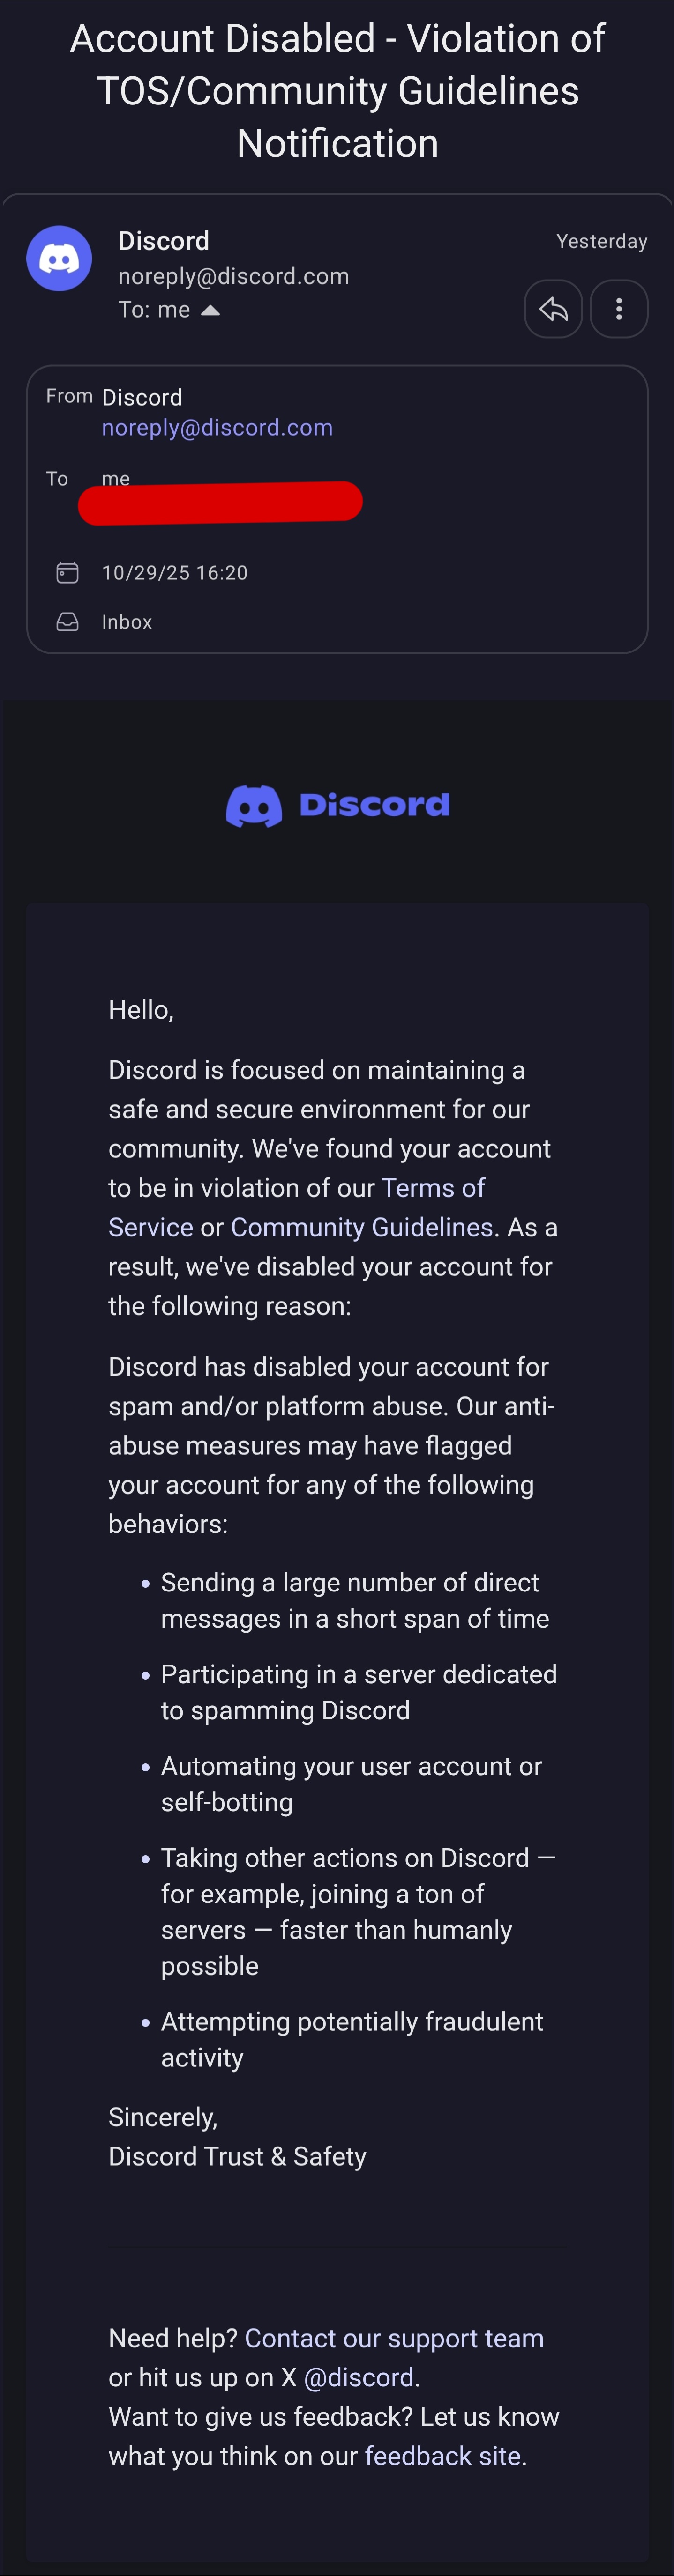674x2576 pixels.
Task: Click the redacted recipient address
Action: point(220,502)
